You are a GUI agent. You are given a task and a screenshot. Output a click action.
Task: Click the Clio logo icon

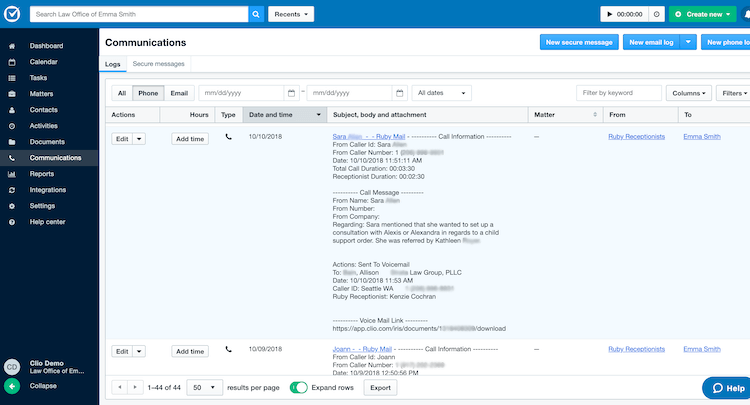pyautogui.click(x=12, y=14)
